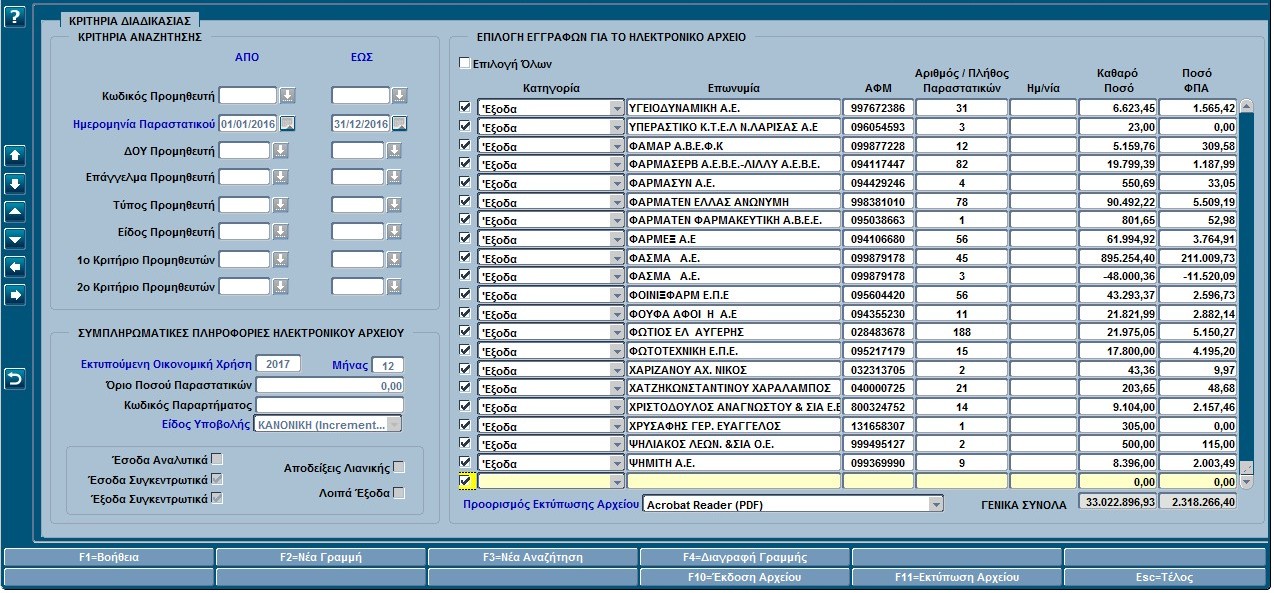Select the ΚΡΙΤΗΡΙΑ ΔΙΑΔΙΚΑΣΙΑΣ tab
This screenshot has width=1274, height=593.
coord(131,20)
